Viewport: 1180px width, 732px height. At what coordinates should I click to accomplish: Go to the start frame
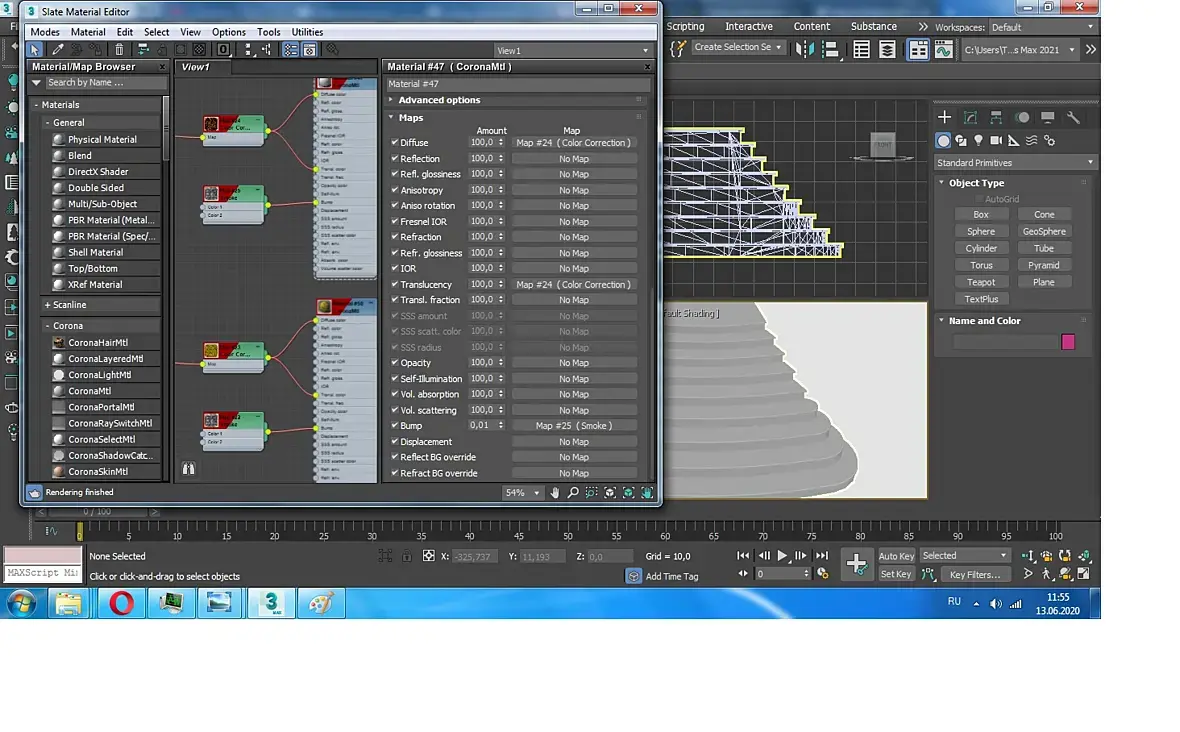pos(743,556)
